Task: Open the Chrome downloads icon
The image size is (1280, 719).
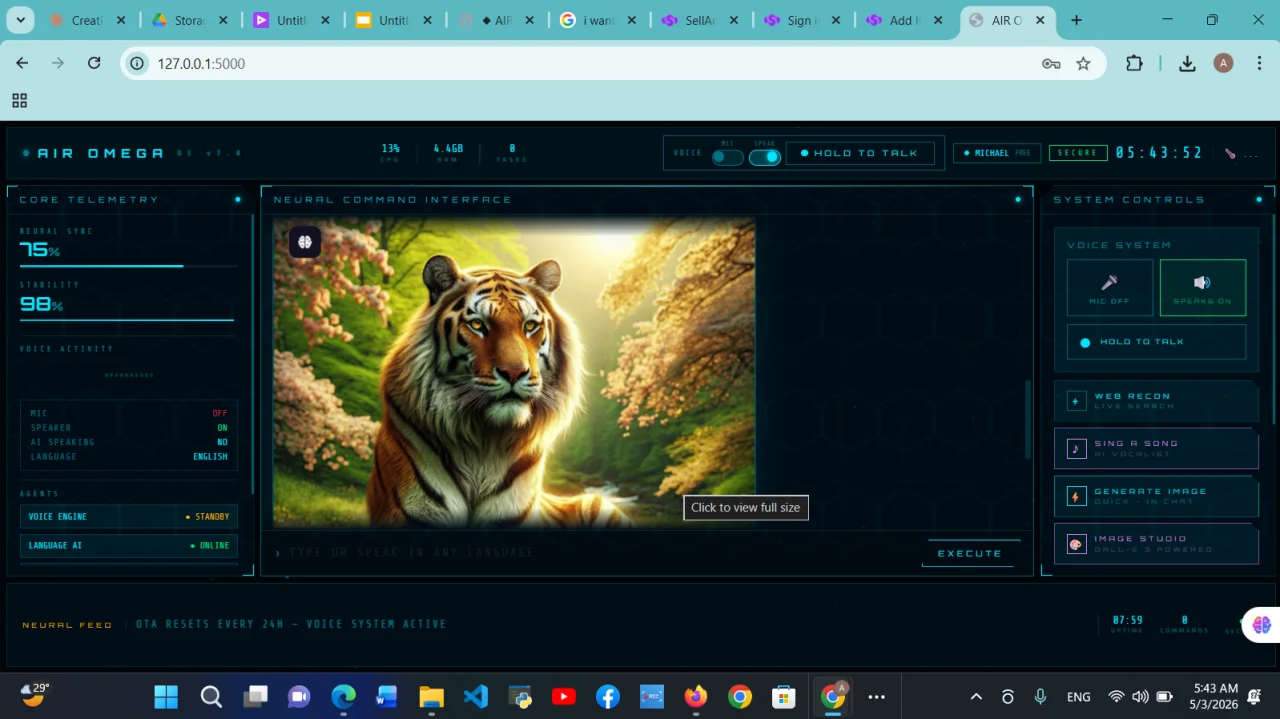Action: [x=1187, y=63]
